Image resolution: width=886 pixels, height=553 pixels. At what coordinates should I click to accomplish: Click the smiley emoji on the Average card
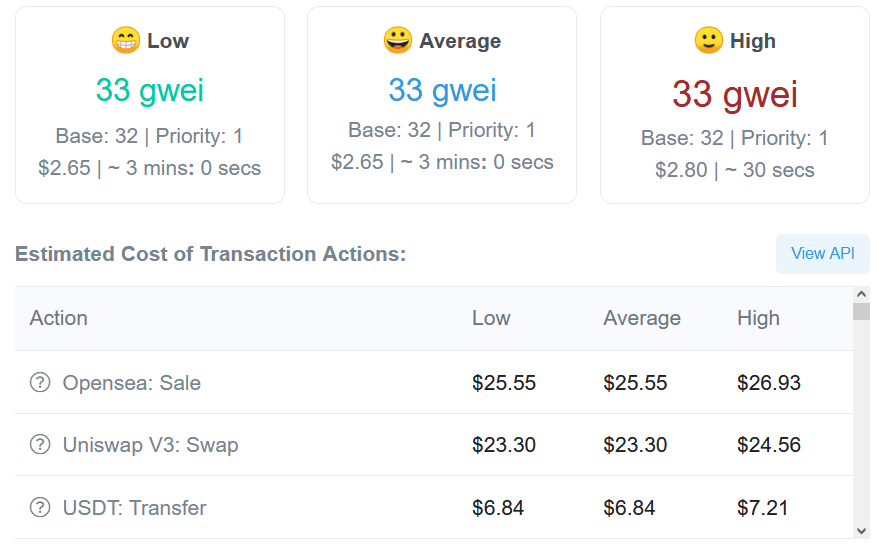(398, 40)
